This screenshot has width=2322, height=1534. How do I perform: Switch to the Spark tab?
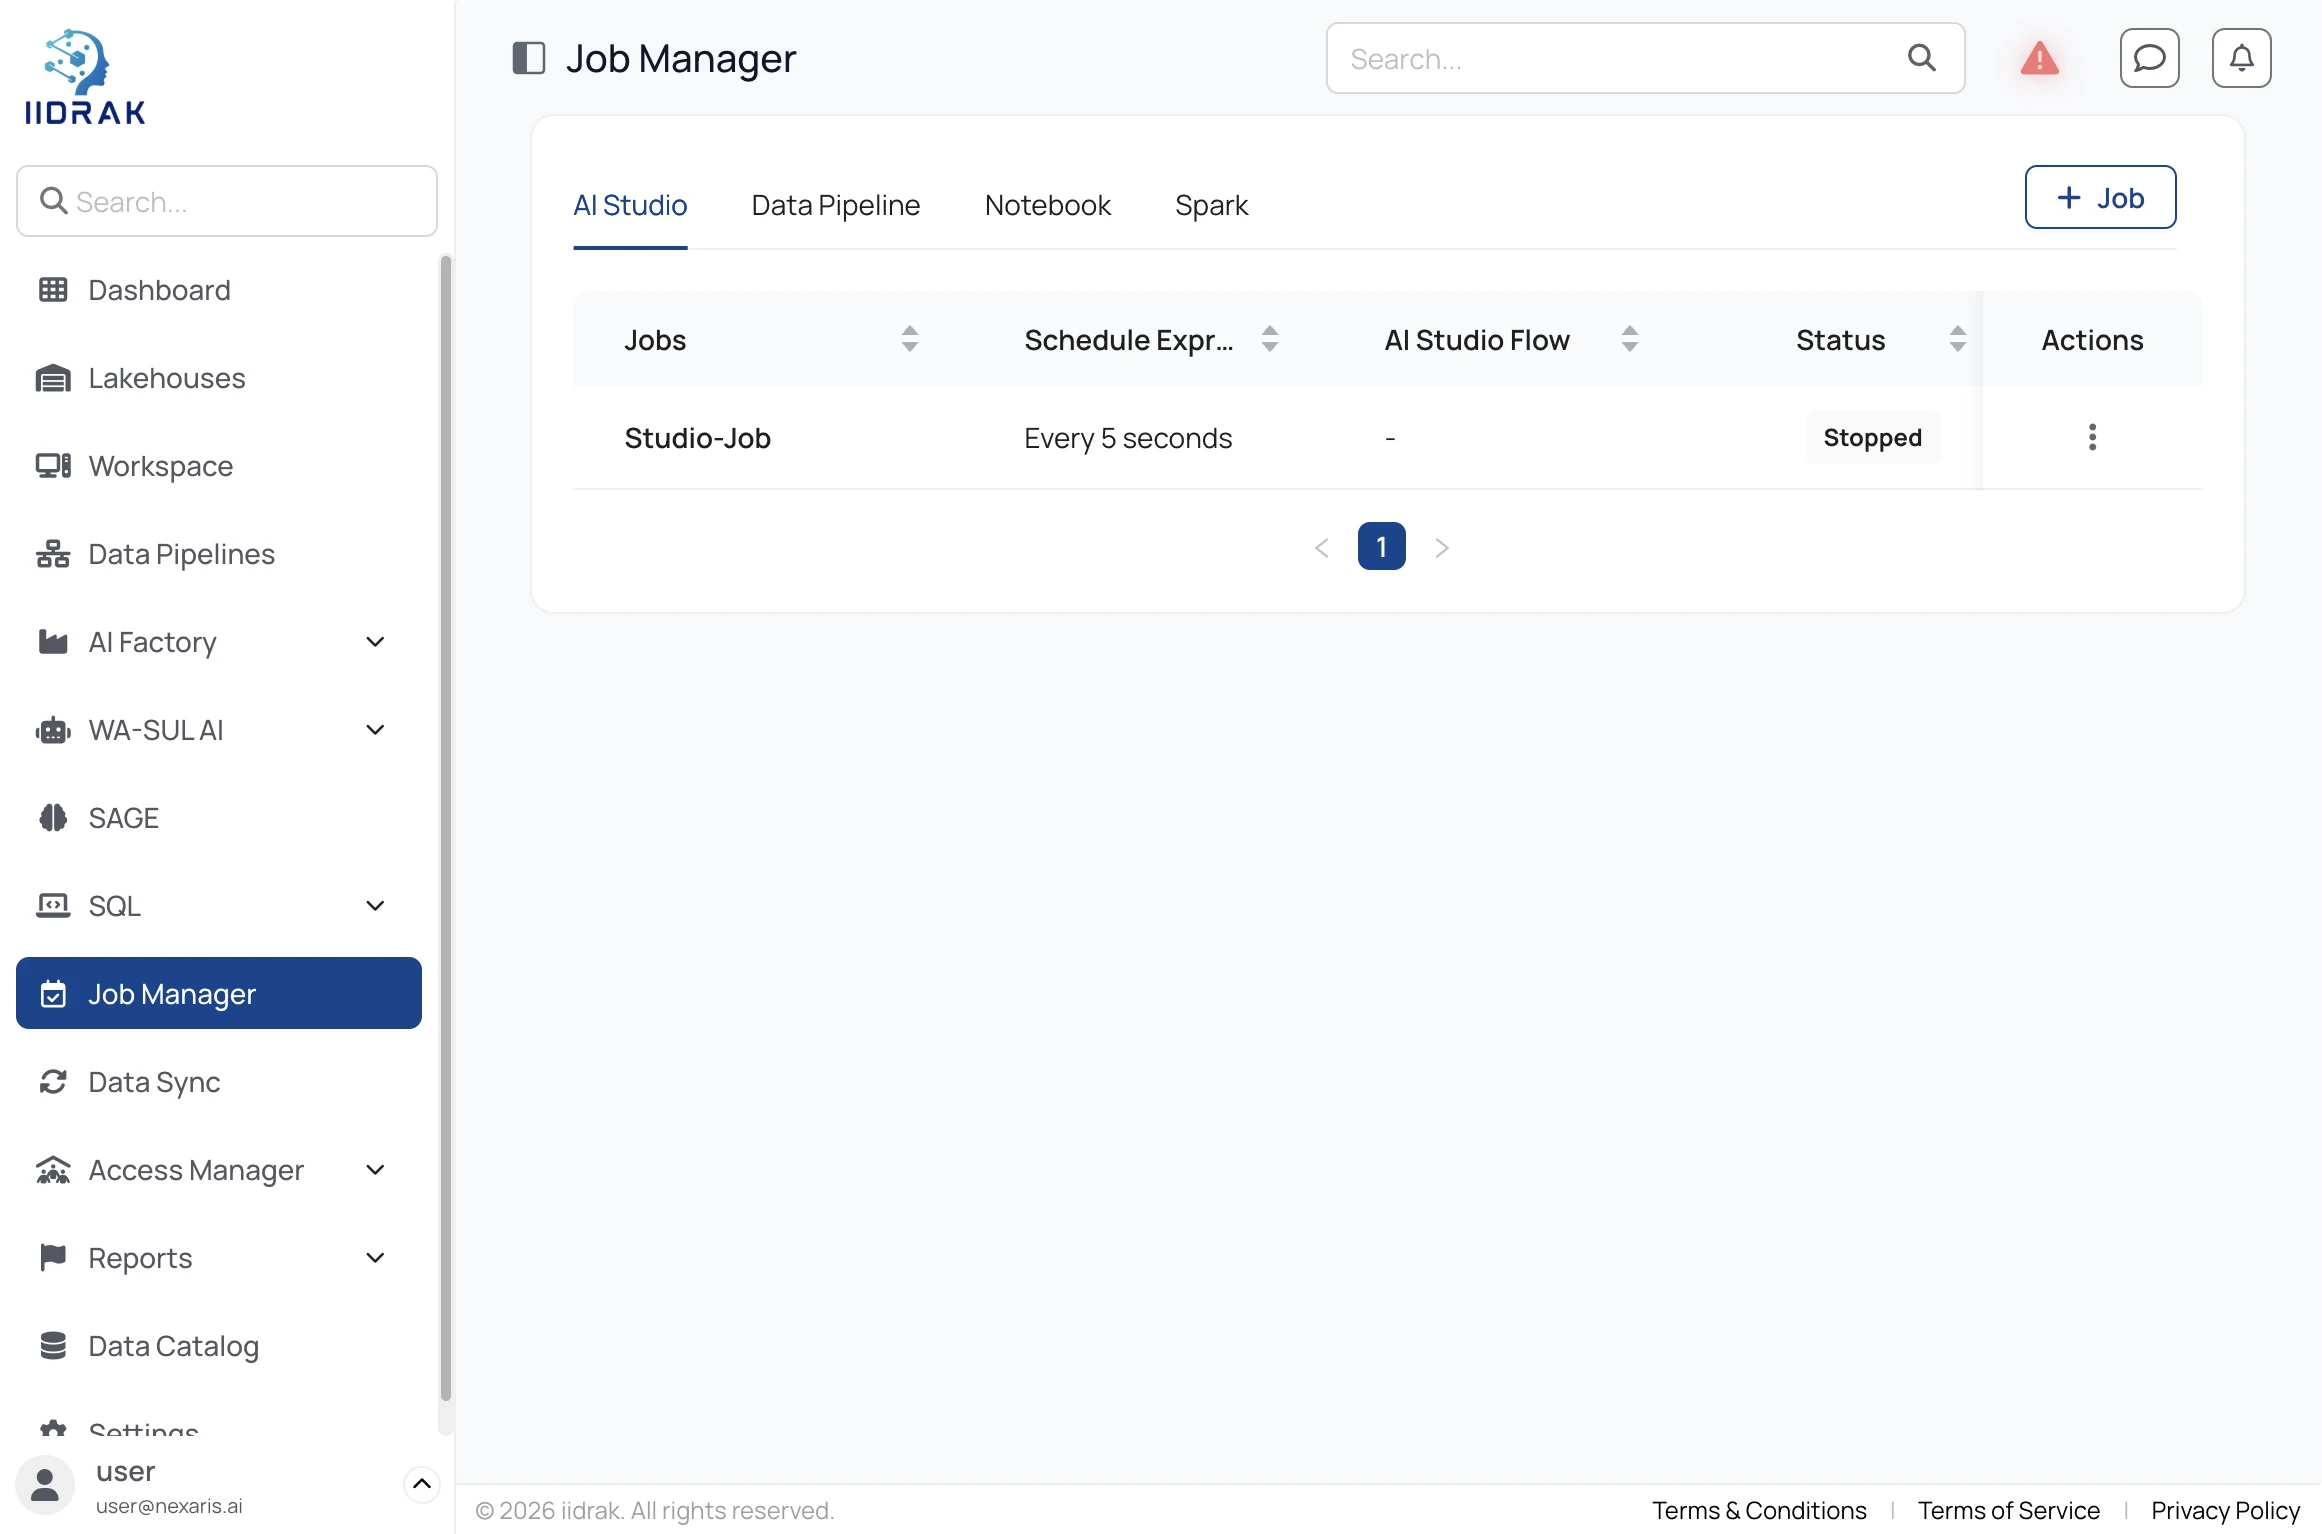[1211, 205]
